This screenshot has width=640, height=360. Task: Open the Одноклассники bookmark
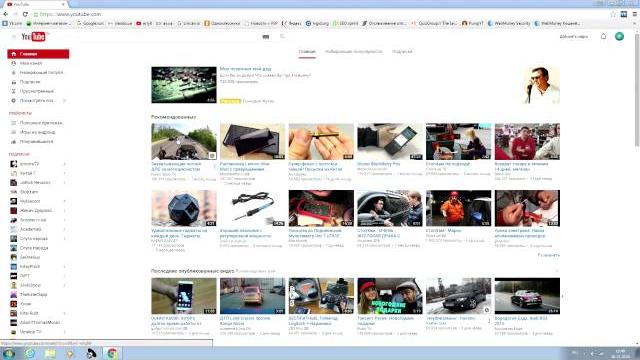pos(223,24)
